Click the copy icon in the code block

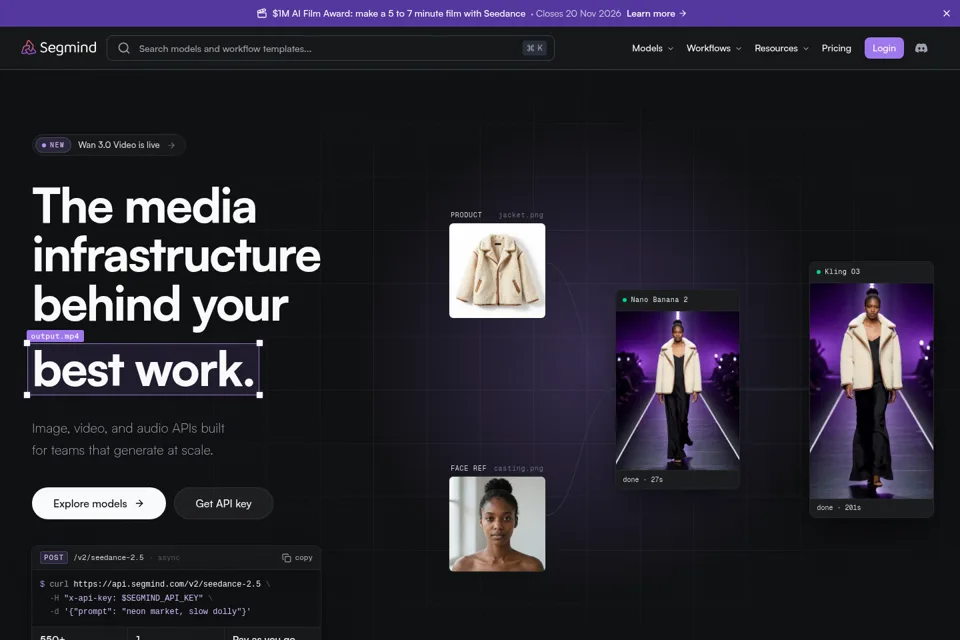tap(286, 557)
